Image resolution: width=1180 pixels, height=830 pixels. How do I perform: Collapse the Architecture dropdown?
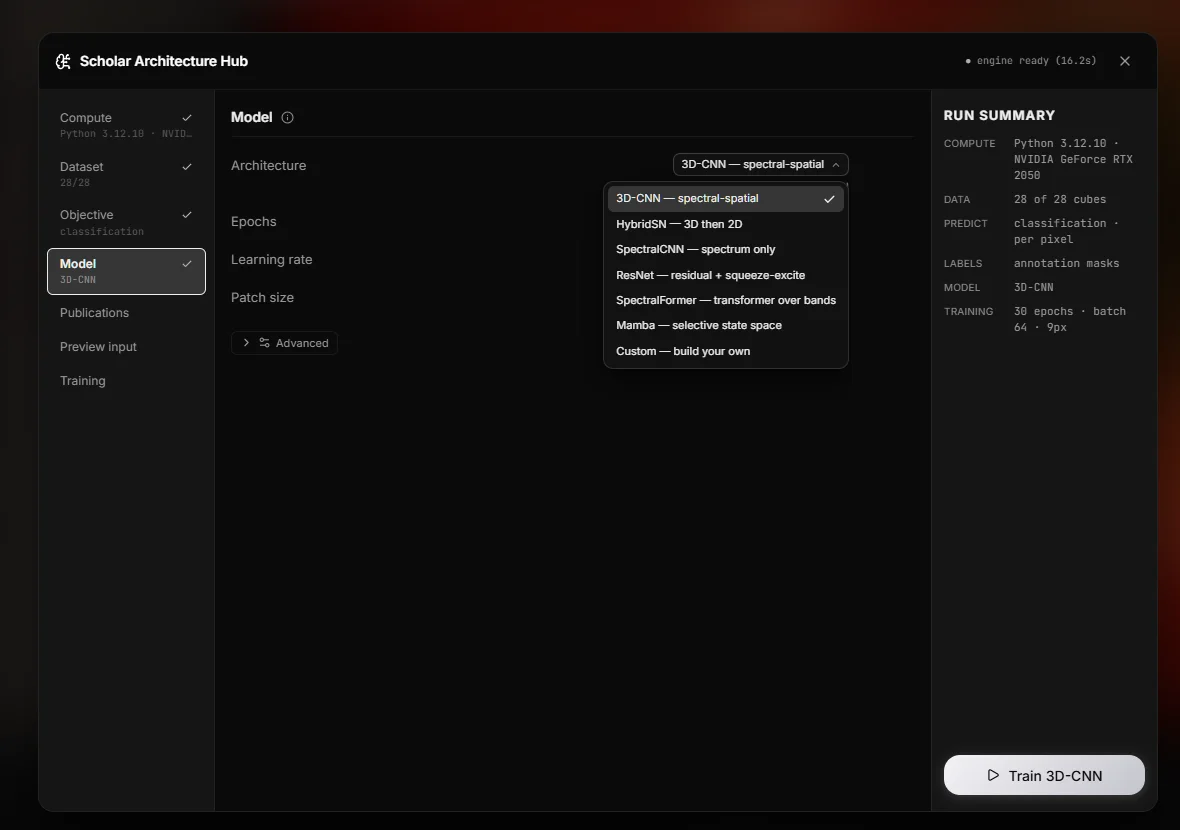(760, 164)
